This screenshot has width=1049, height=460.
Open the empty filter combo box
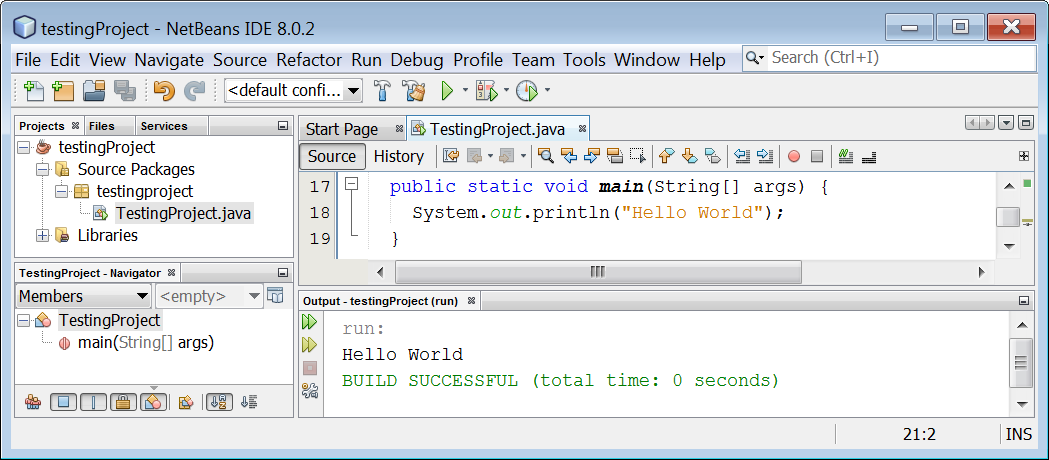(209, 296)
